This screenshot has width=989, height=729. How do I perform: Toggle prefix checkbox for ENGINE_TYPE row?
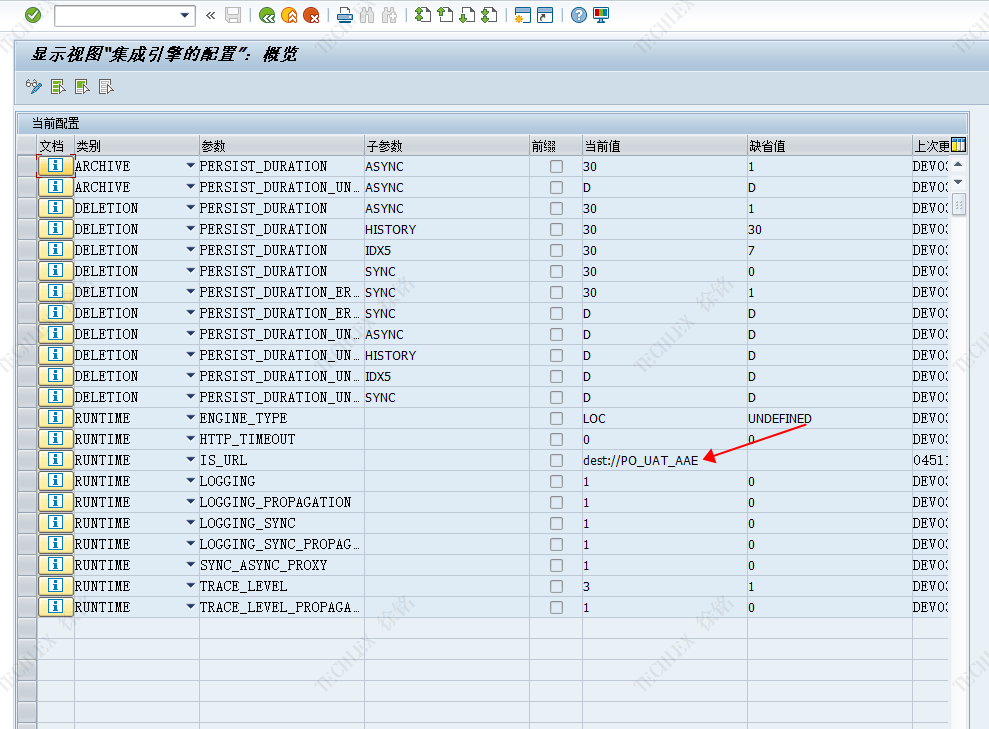tap(556, 418)
